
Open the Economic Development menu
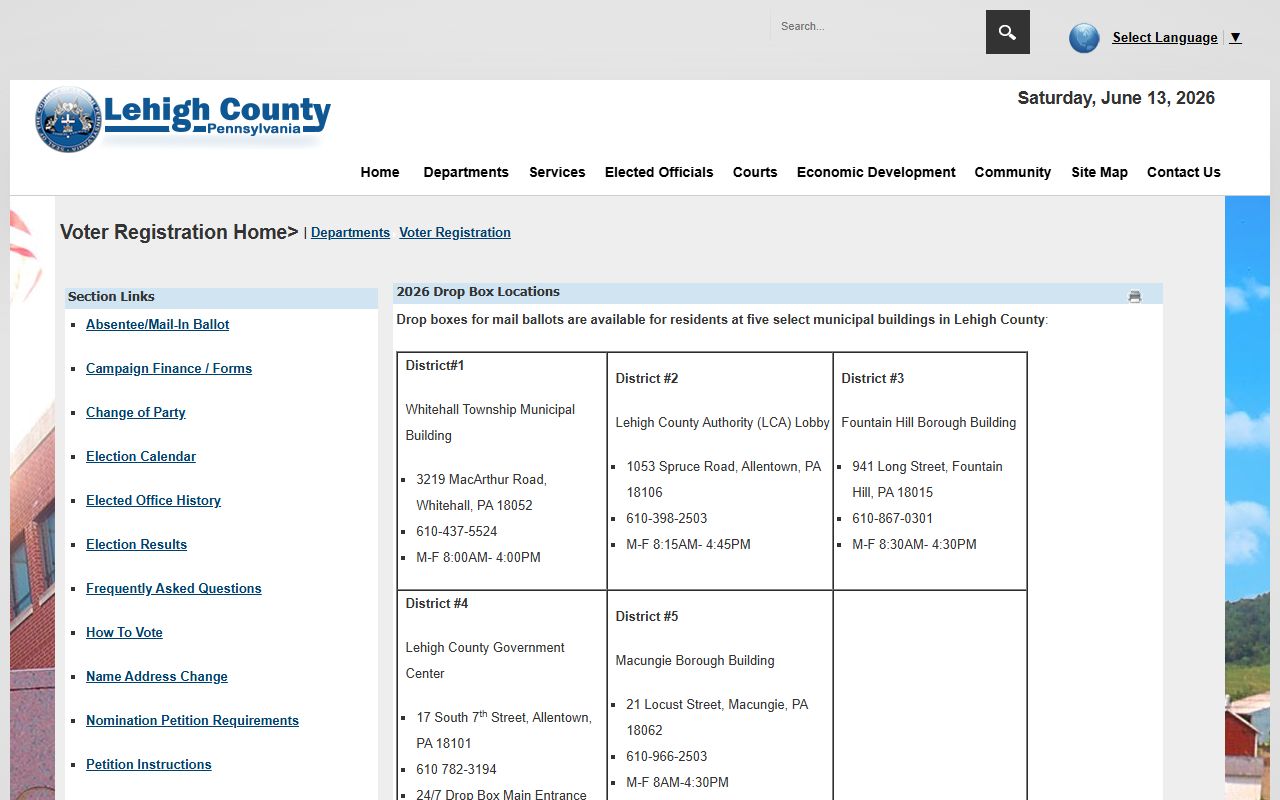[876, 172]
